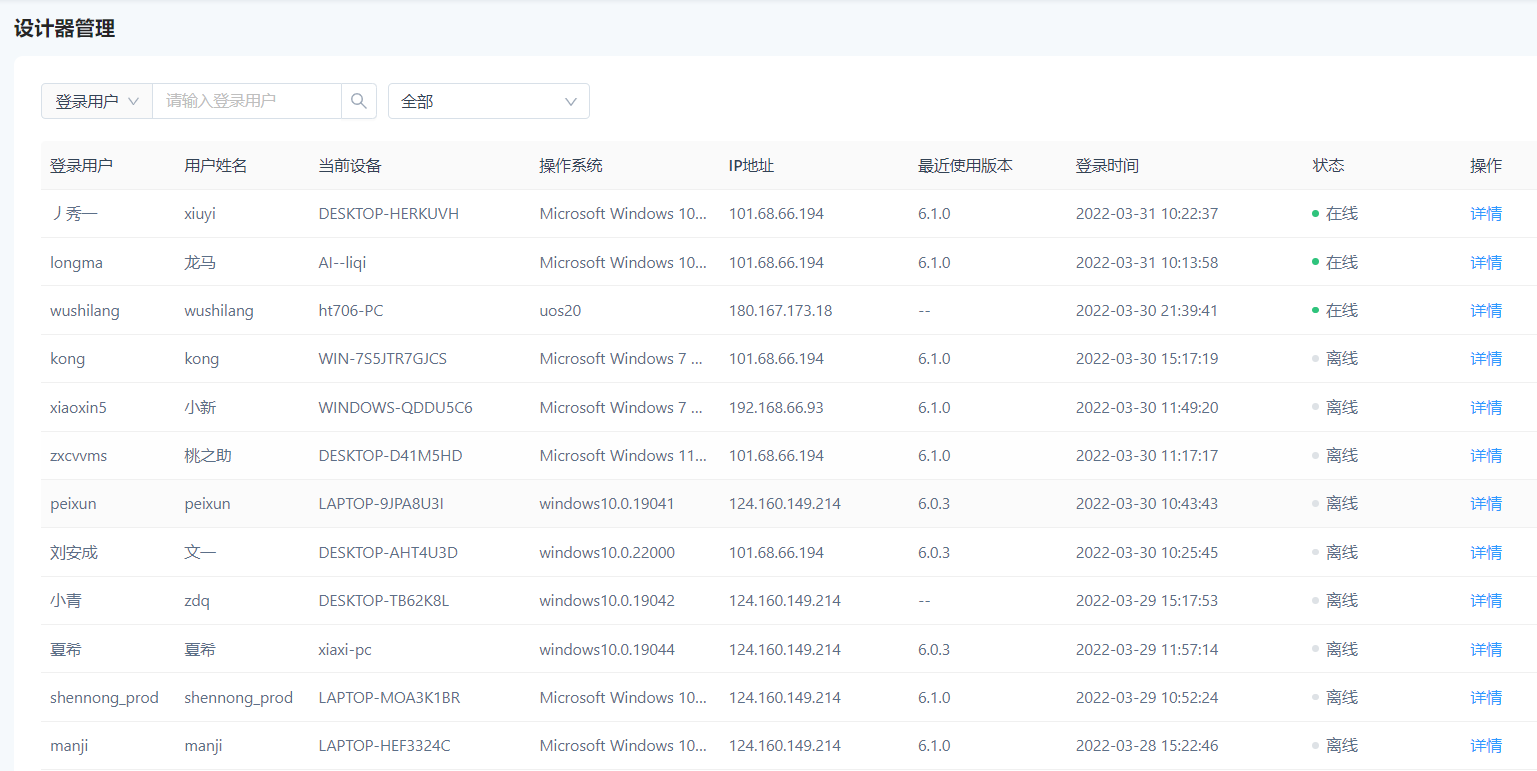Click the 在线 status in the longma row
The height and width of the screenshot is (771, 1537).
pyautogui.click(x=1341, y=262)
